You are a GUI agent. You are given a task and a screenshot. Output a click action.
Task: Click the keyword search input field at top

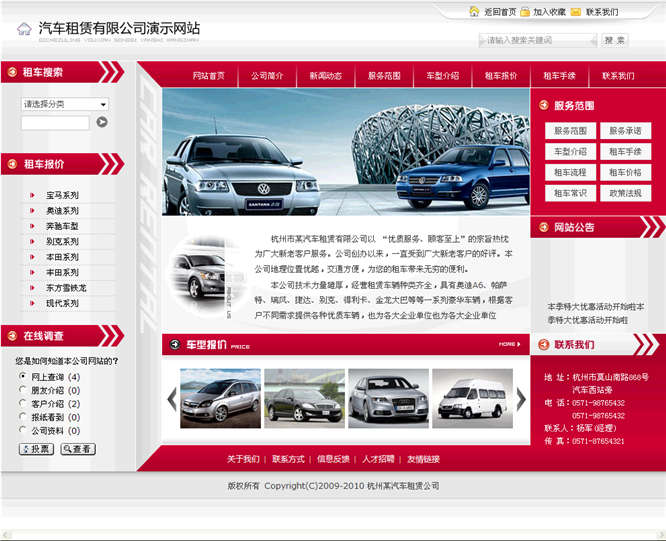pyautogui.click(x=538, y=40)
